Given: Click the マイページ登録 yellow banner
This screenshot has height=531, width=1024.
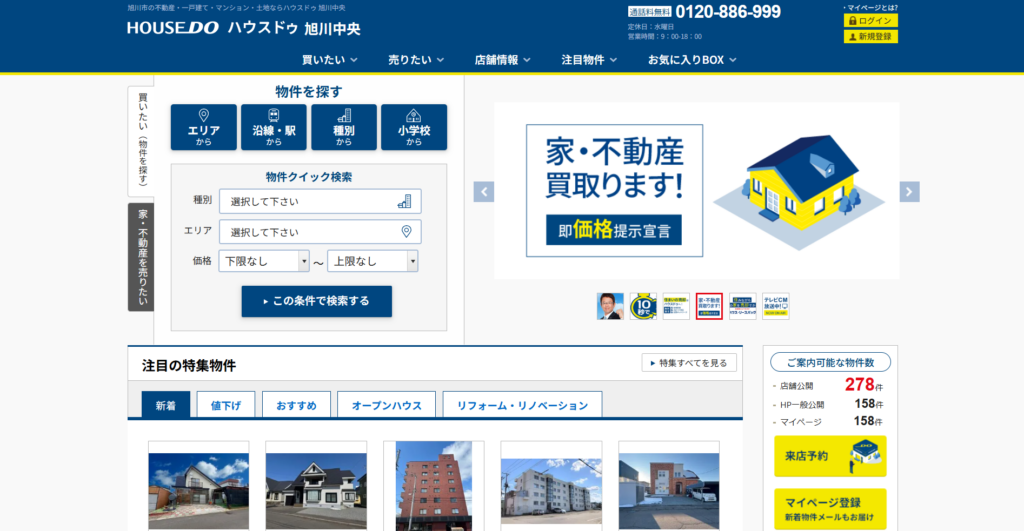Looking at the screenshot, I should pos(830,509).
